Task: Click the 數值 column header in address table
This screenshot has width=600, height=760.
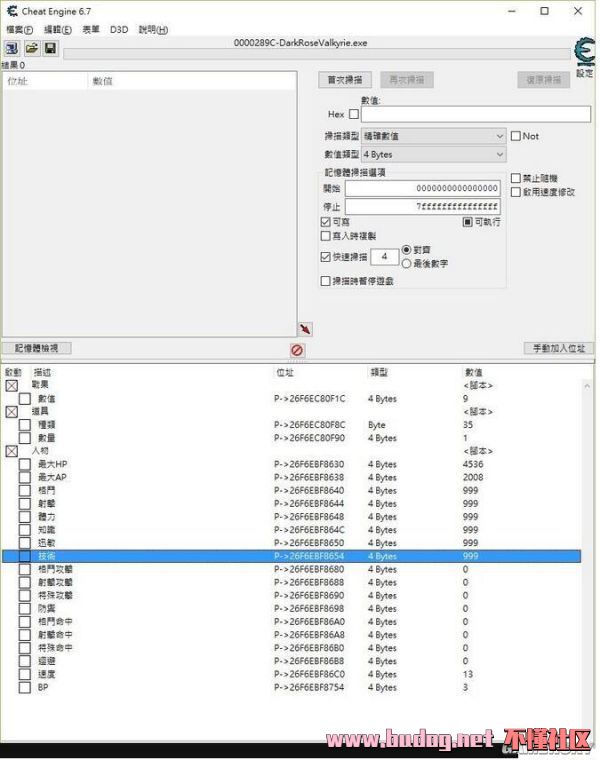Action: click(474, 372)
